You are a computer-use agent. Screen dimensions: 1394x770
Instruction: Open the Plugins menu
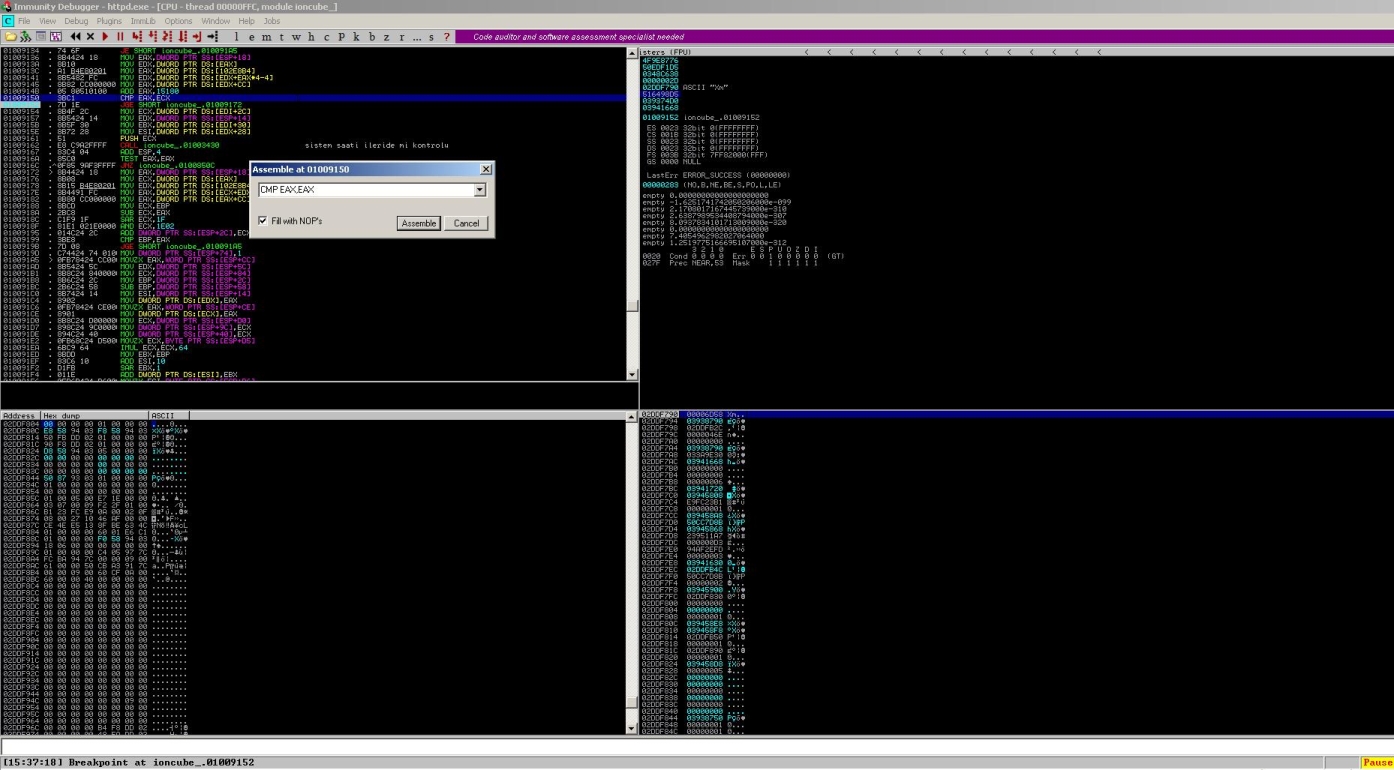click(x=109, y=21)
